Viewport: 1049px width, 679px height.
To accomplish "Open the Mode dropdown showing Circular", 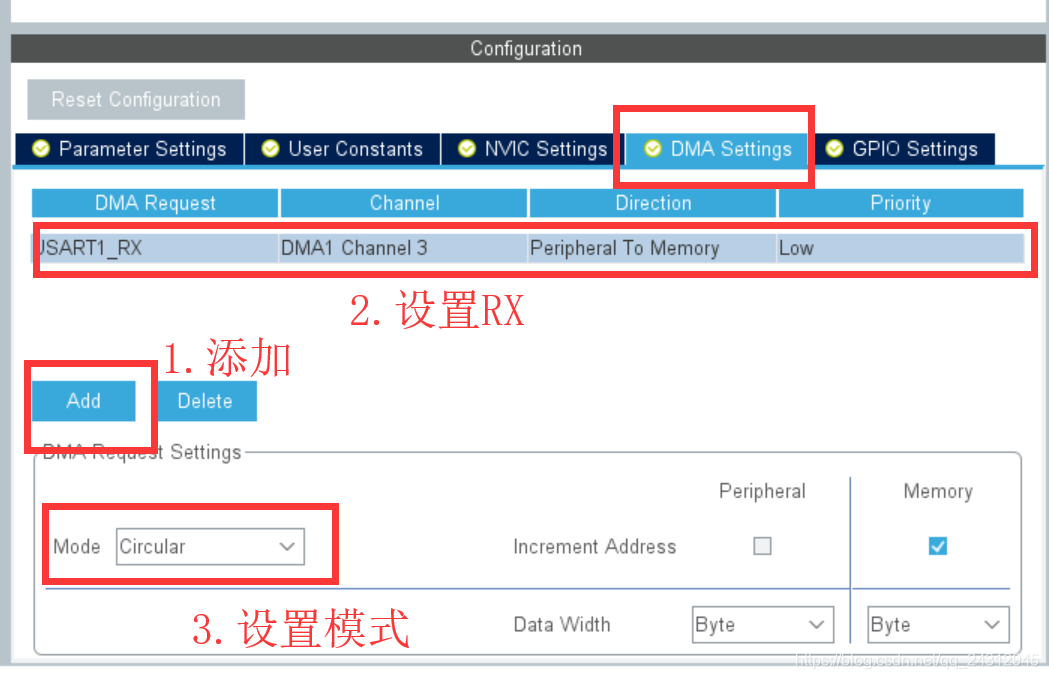I will [x=208, y=546].
